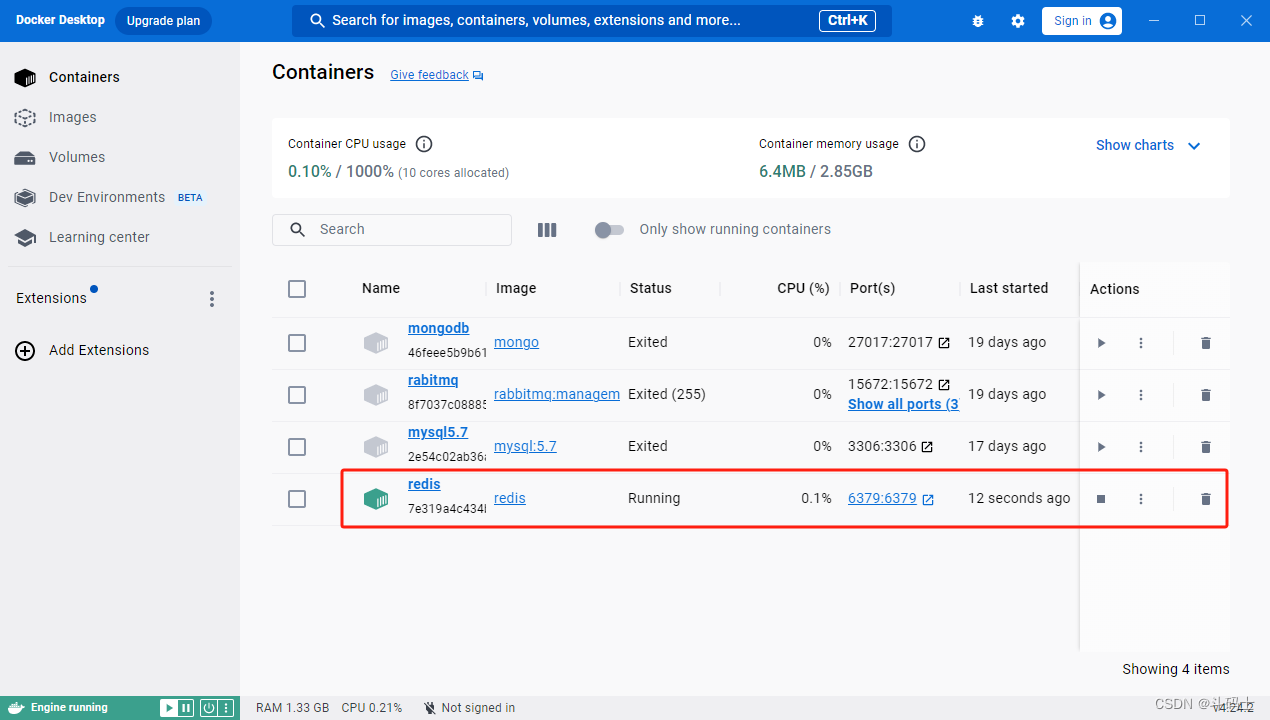The image size is (1270, 720).
Task: Check the rabitmq row checkbox
Action: click(x=297, y=395)
